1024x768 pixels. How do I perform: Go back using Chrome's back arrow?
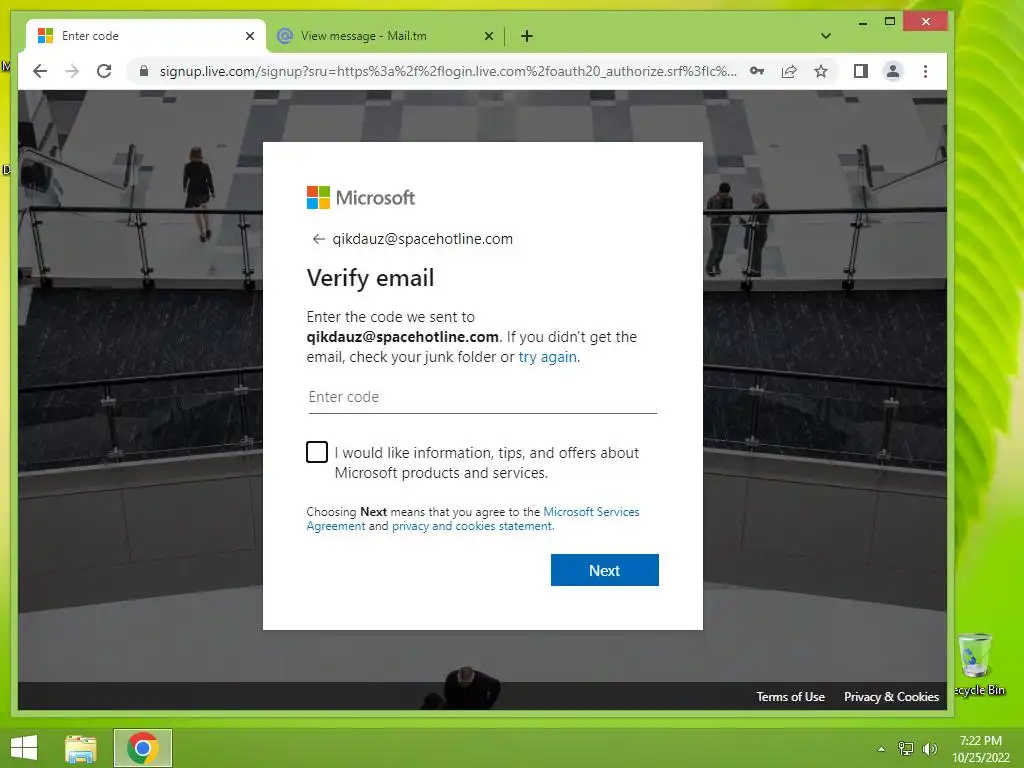[40, 71]
